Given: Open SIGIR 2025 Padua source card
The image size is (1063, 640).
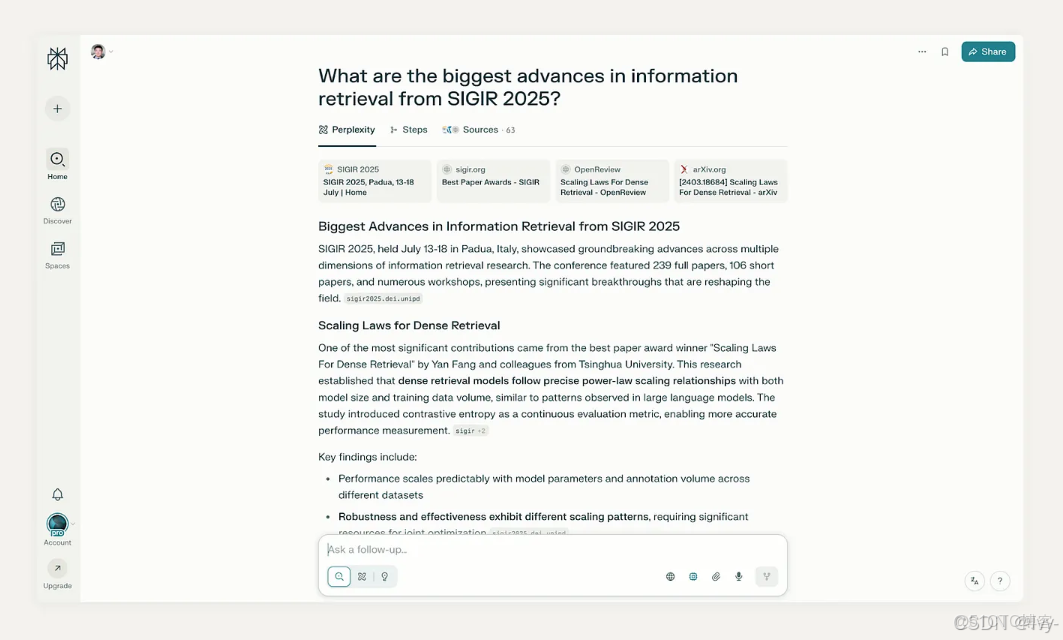Looking at the screenshot, I should [375, 181].
